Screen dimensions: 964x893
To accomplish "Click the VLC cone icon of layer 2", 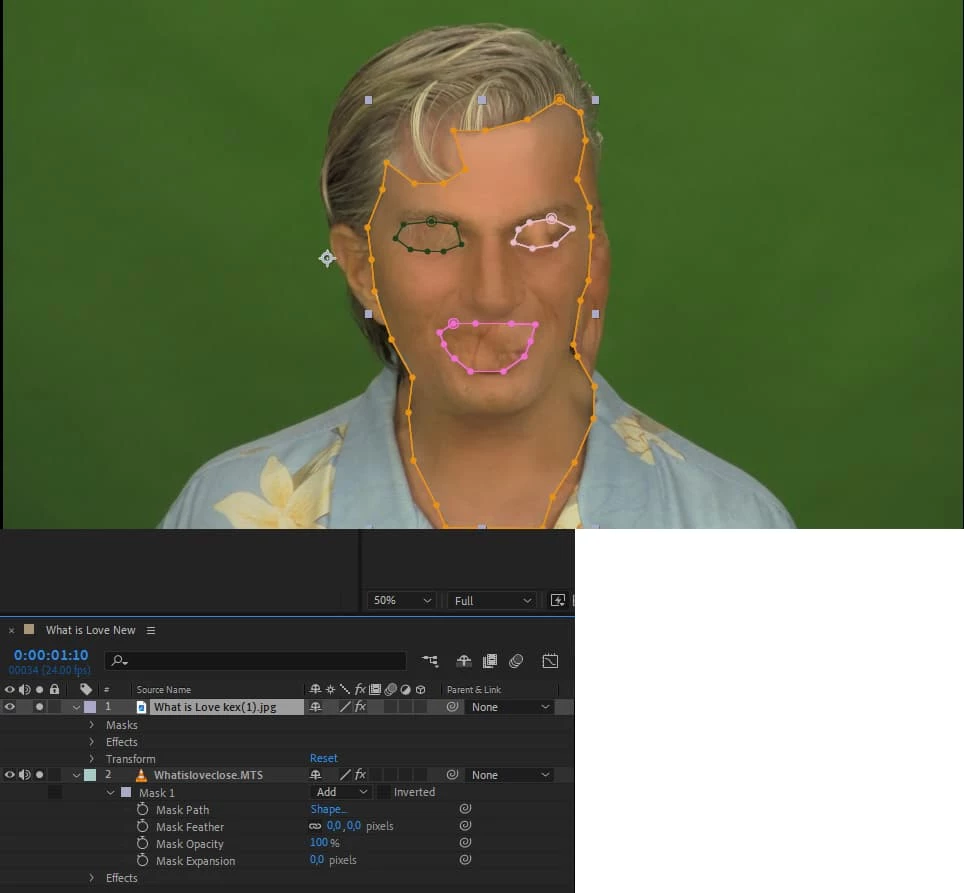I will [141, 774].
